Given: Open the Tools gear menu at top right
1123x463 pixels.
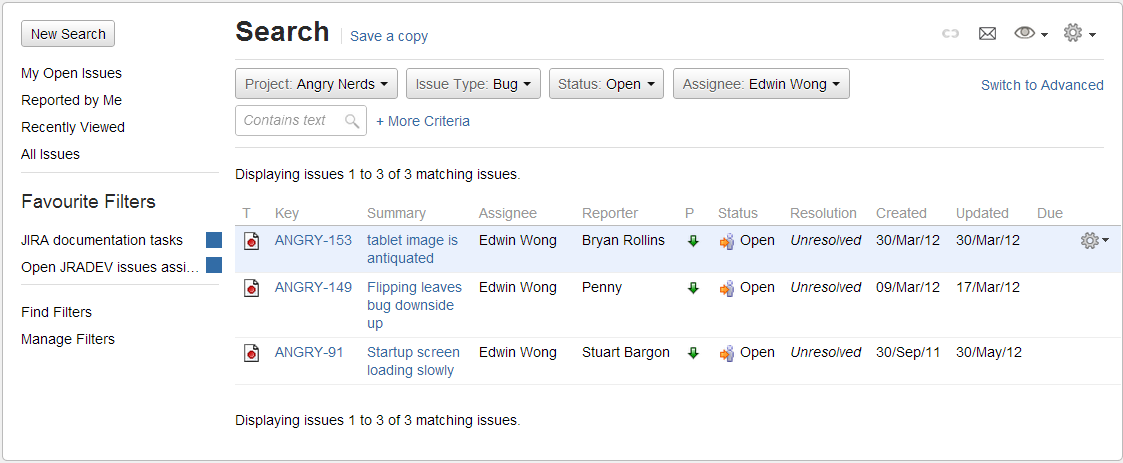Looking at the screenshot, I should [1079, 34].
